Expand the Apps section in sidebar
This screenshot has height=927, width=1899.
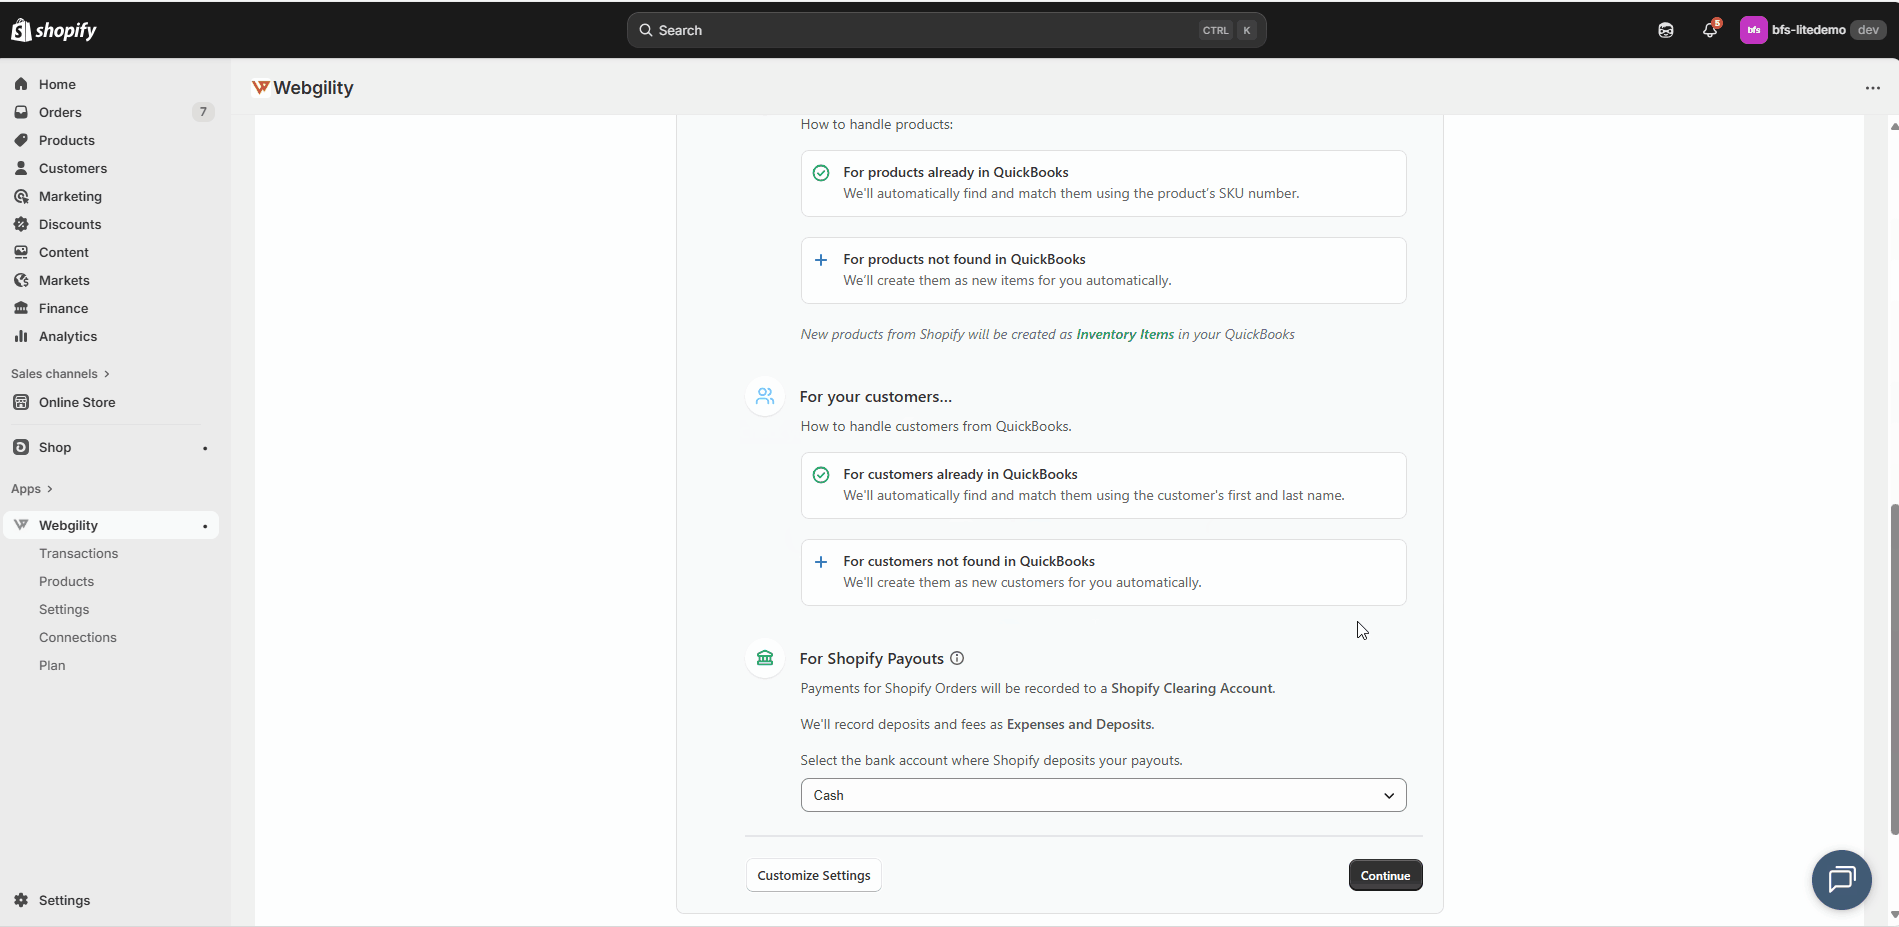tap(32, 489)
